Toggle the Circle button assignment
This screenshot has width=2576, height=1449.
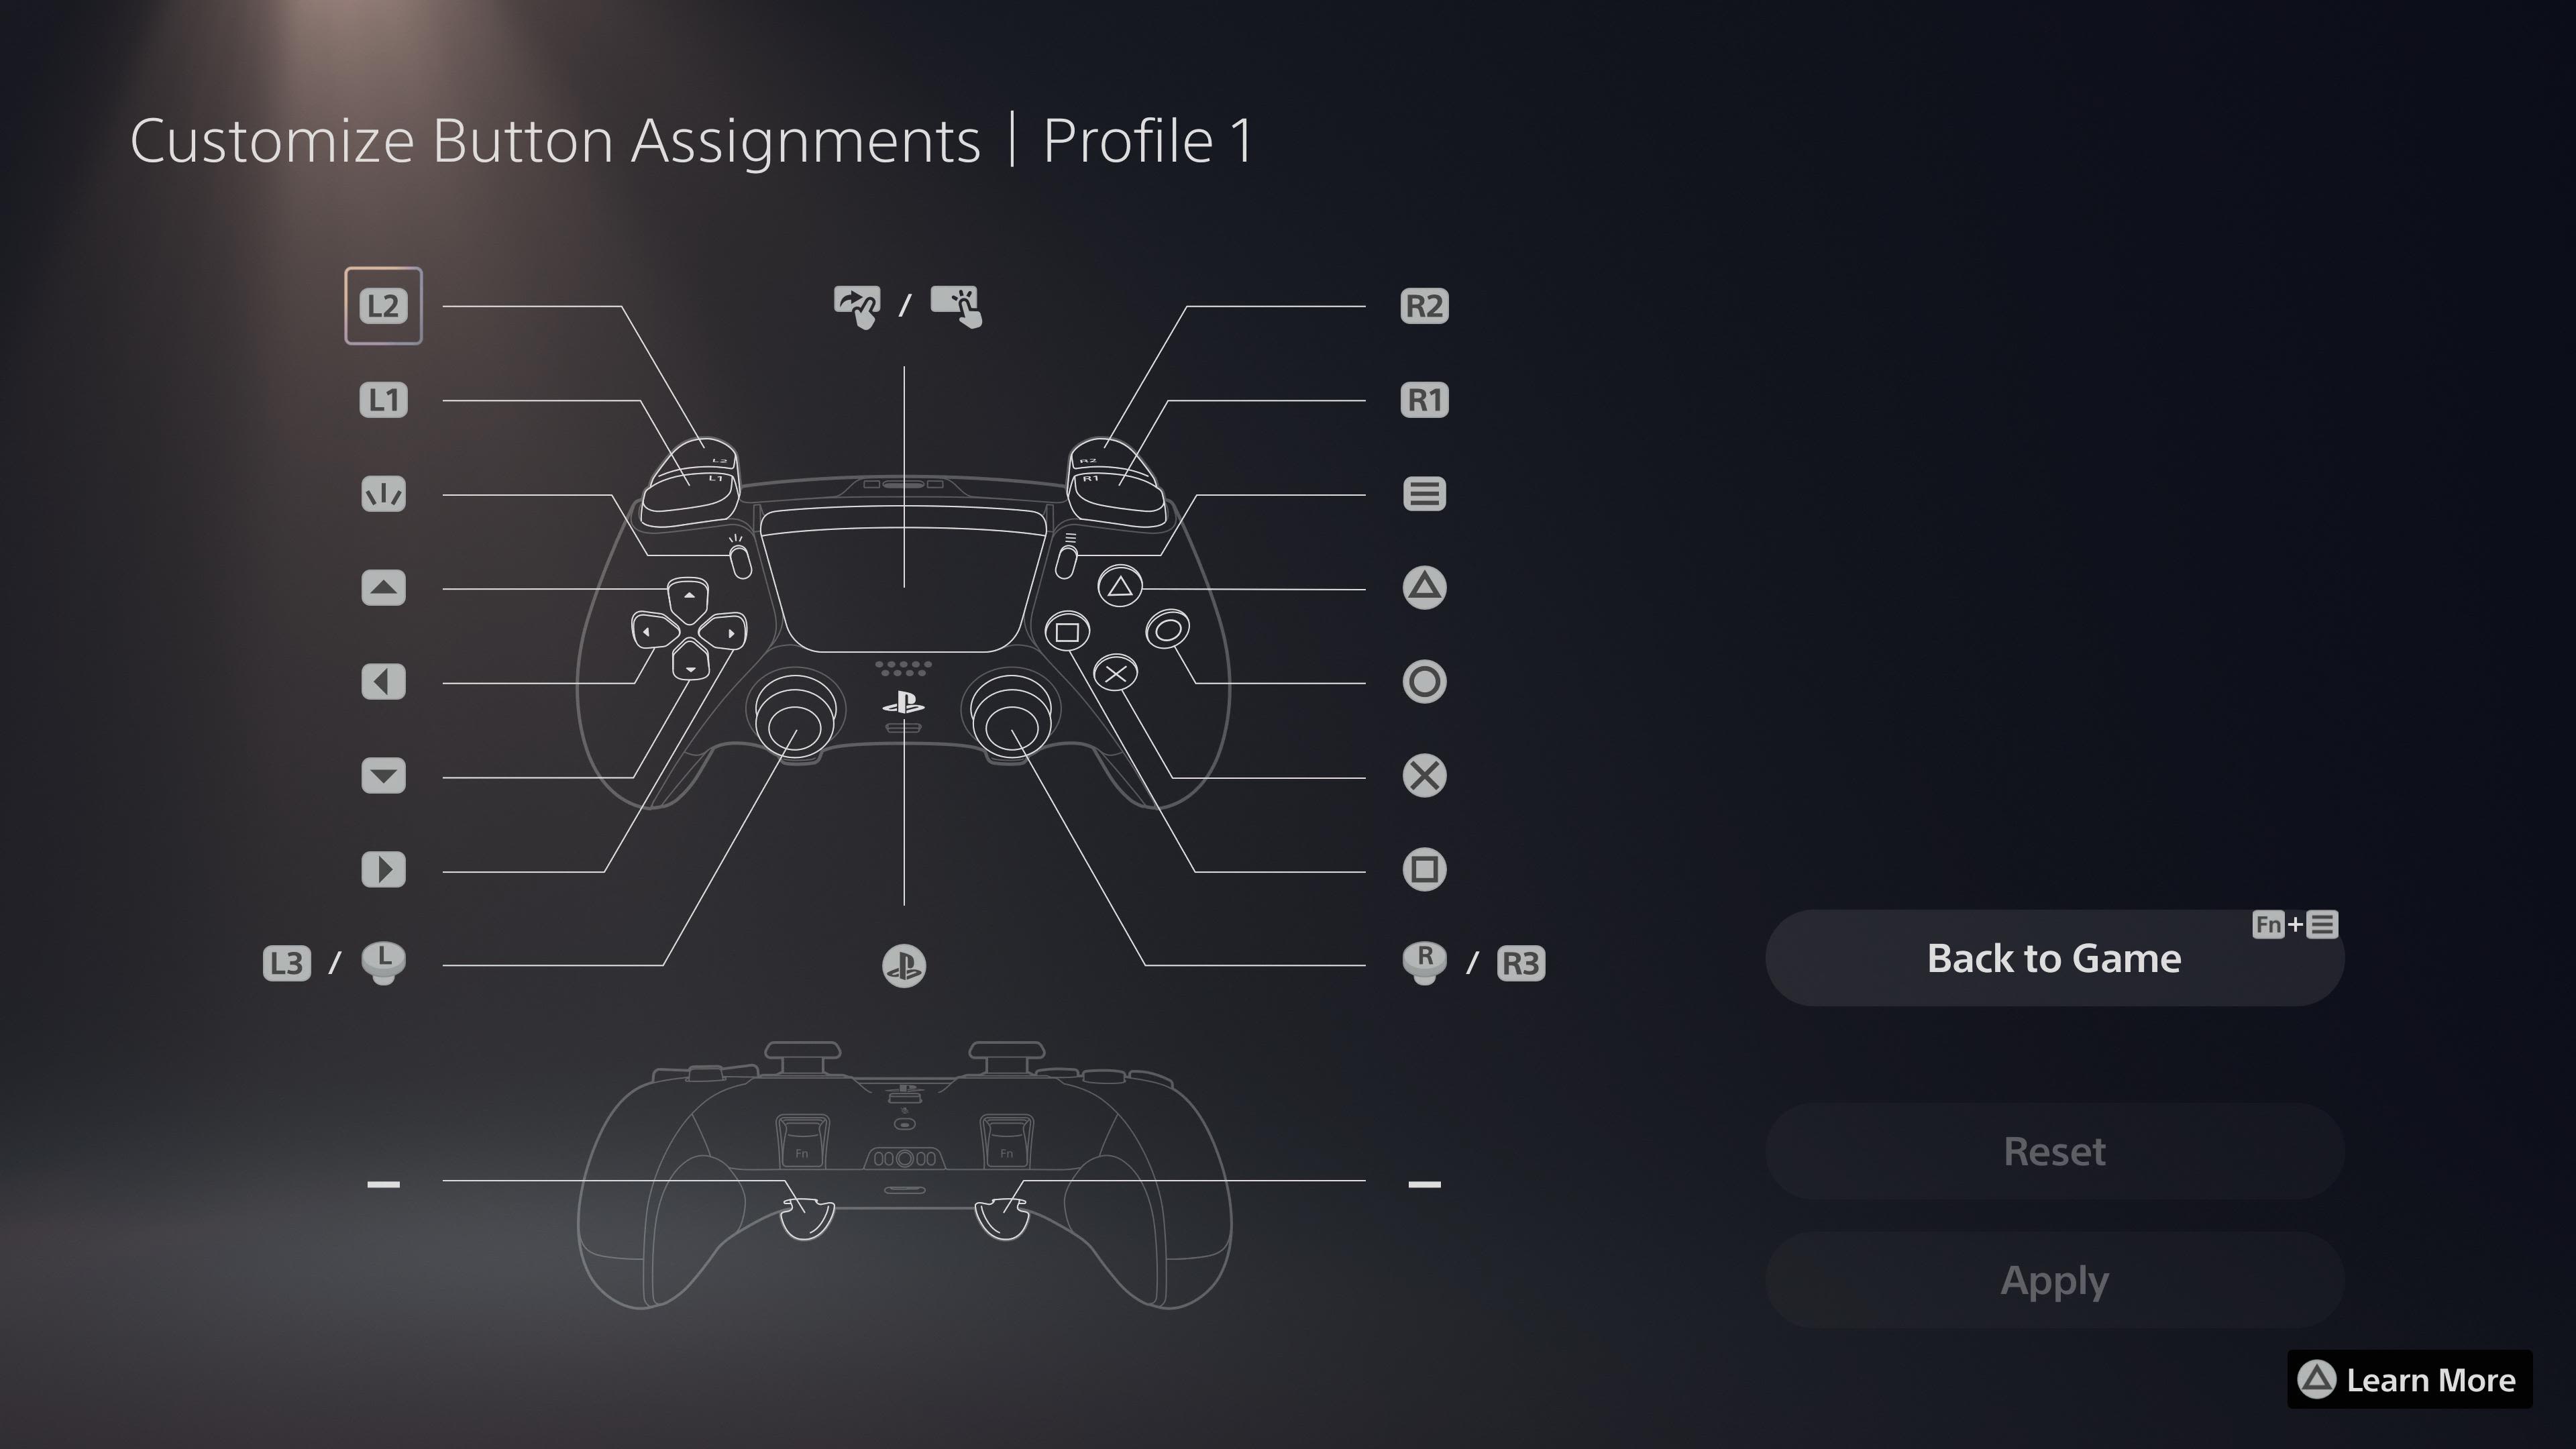click(1424, 681)
